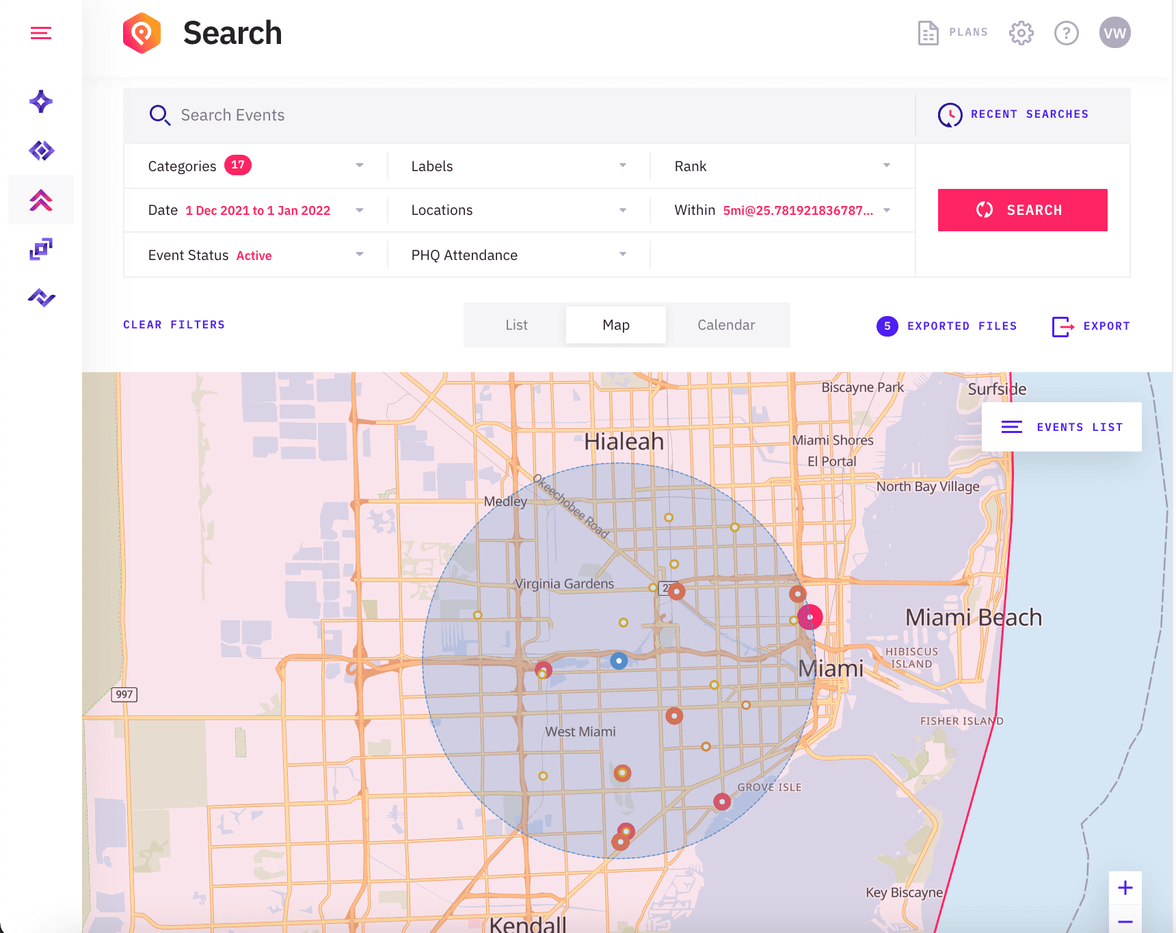Viewport: 1176px width, 933px height.
Task: Open Recent Searches
Action: point(1013,114)
